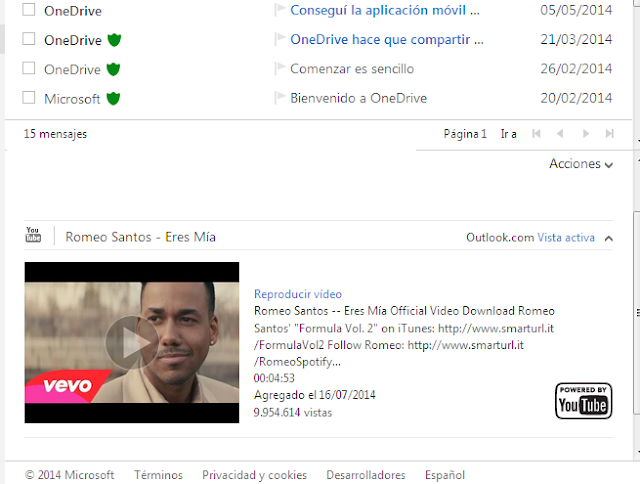This screenshot has height=484, width=640.
Task: Open 'OneDrive hace que compartir' email
Action: [387, 40]
